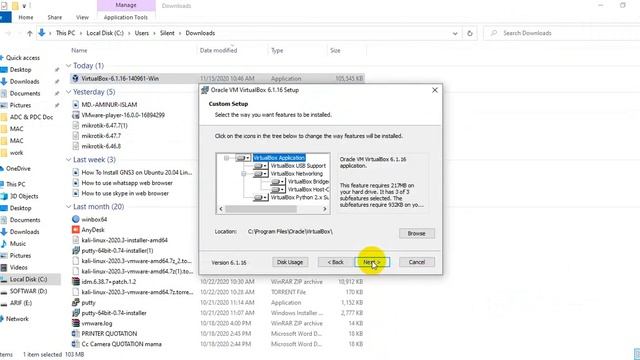Select the vmware.log archive icon
Screen dimensions: 640x360
[76, 323]
